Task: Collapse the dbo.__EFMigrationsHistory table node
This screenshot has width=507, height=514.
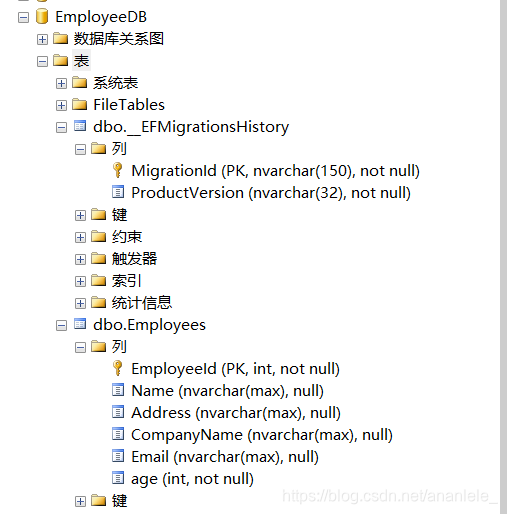Action: tap(61, 127)
